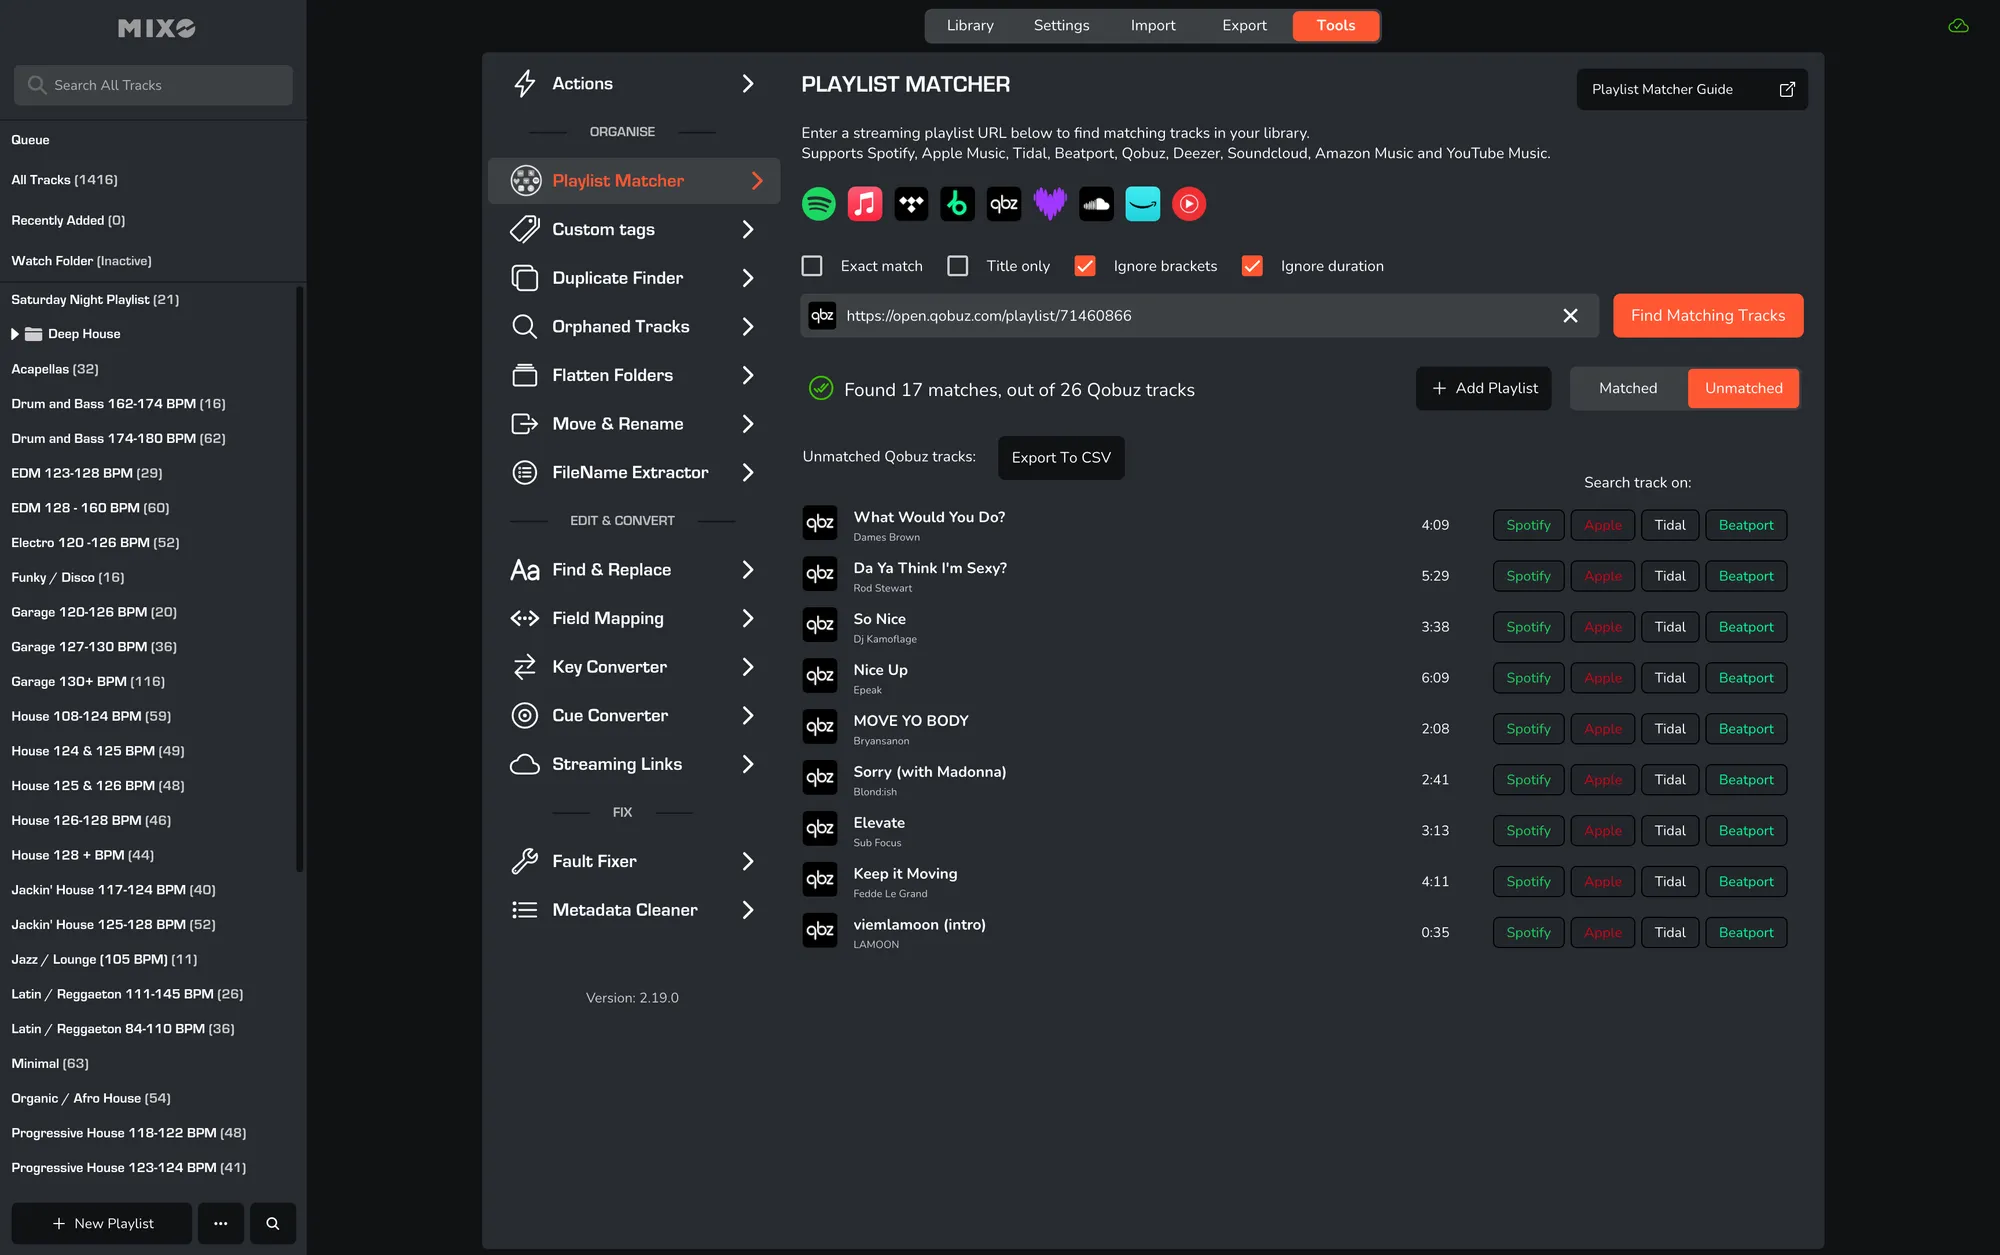Enable the Title only checkbox
Image resolution: width=2000 pixels, height=1255 pixels.
958,266
